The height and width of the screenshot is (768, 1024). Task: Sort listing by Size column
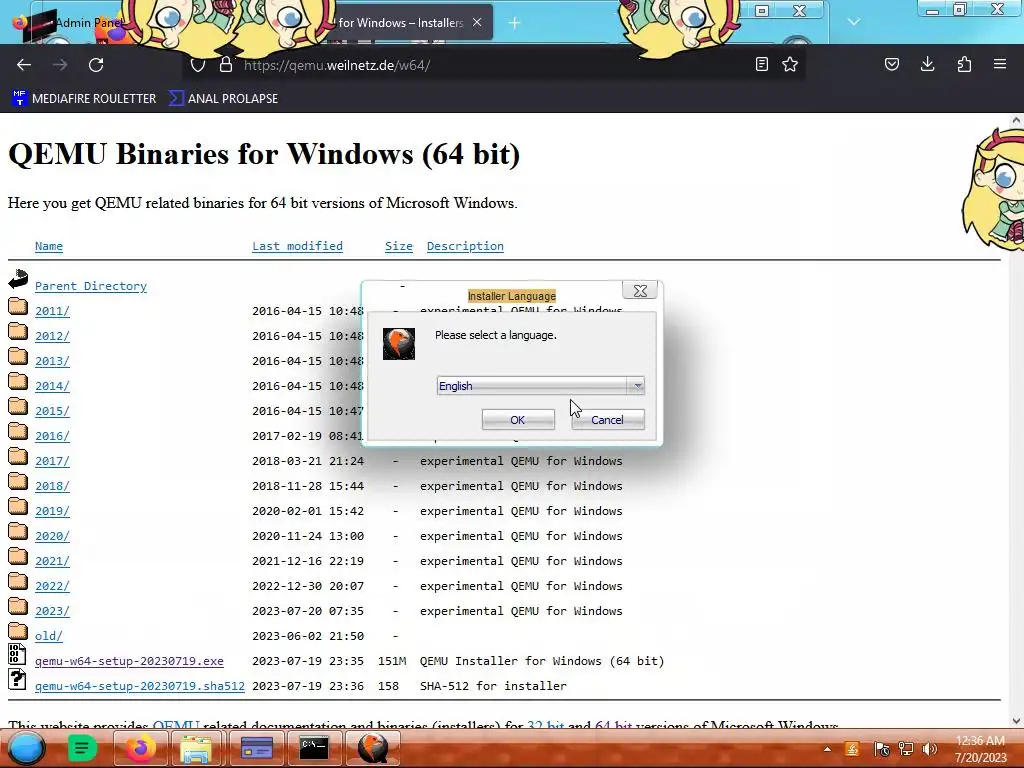click(398, 246)
